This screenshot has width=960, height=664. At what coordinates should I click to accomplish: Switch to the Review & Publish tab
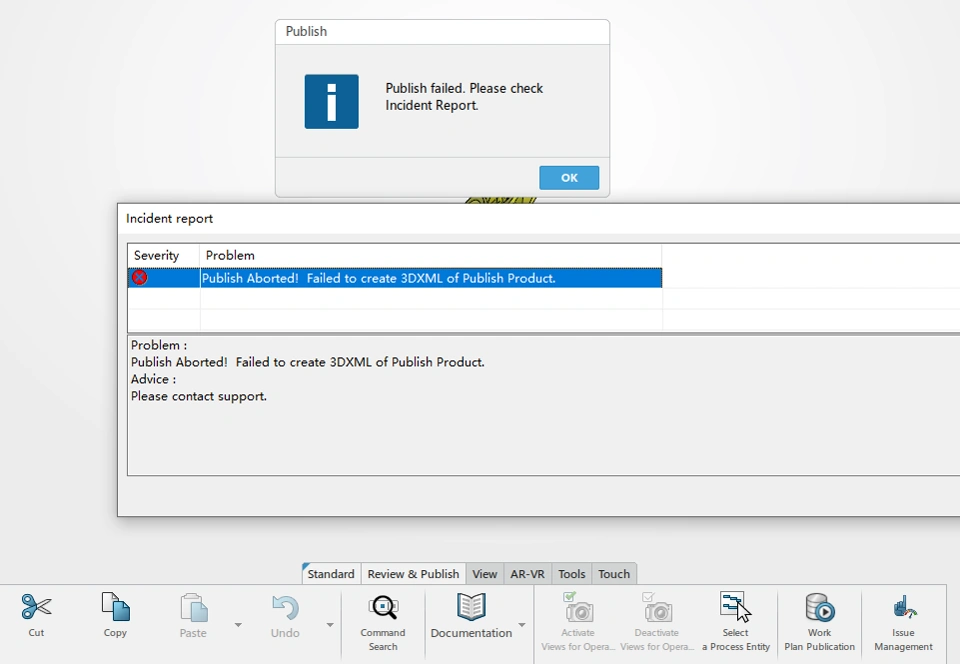(x=413, y=574)
